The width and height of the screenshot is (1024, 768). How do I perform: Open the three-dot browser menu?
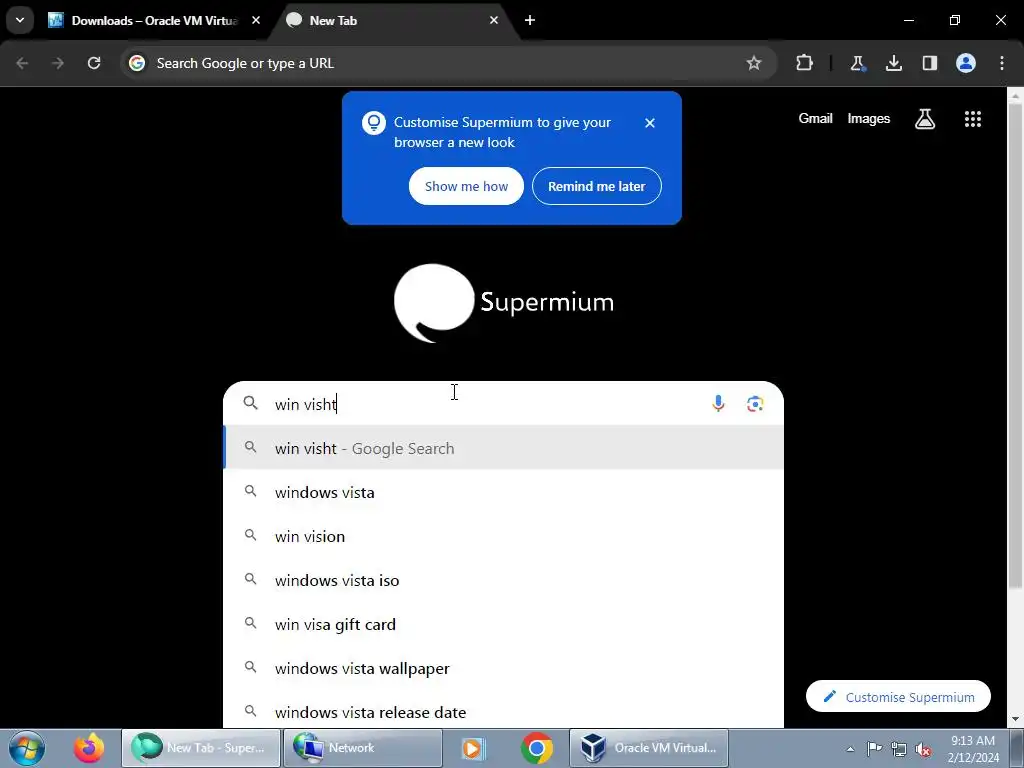coord(1001,63)
